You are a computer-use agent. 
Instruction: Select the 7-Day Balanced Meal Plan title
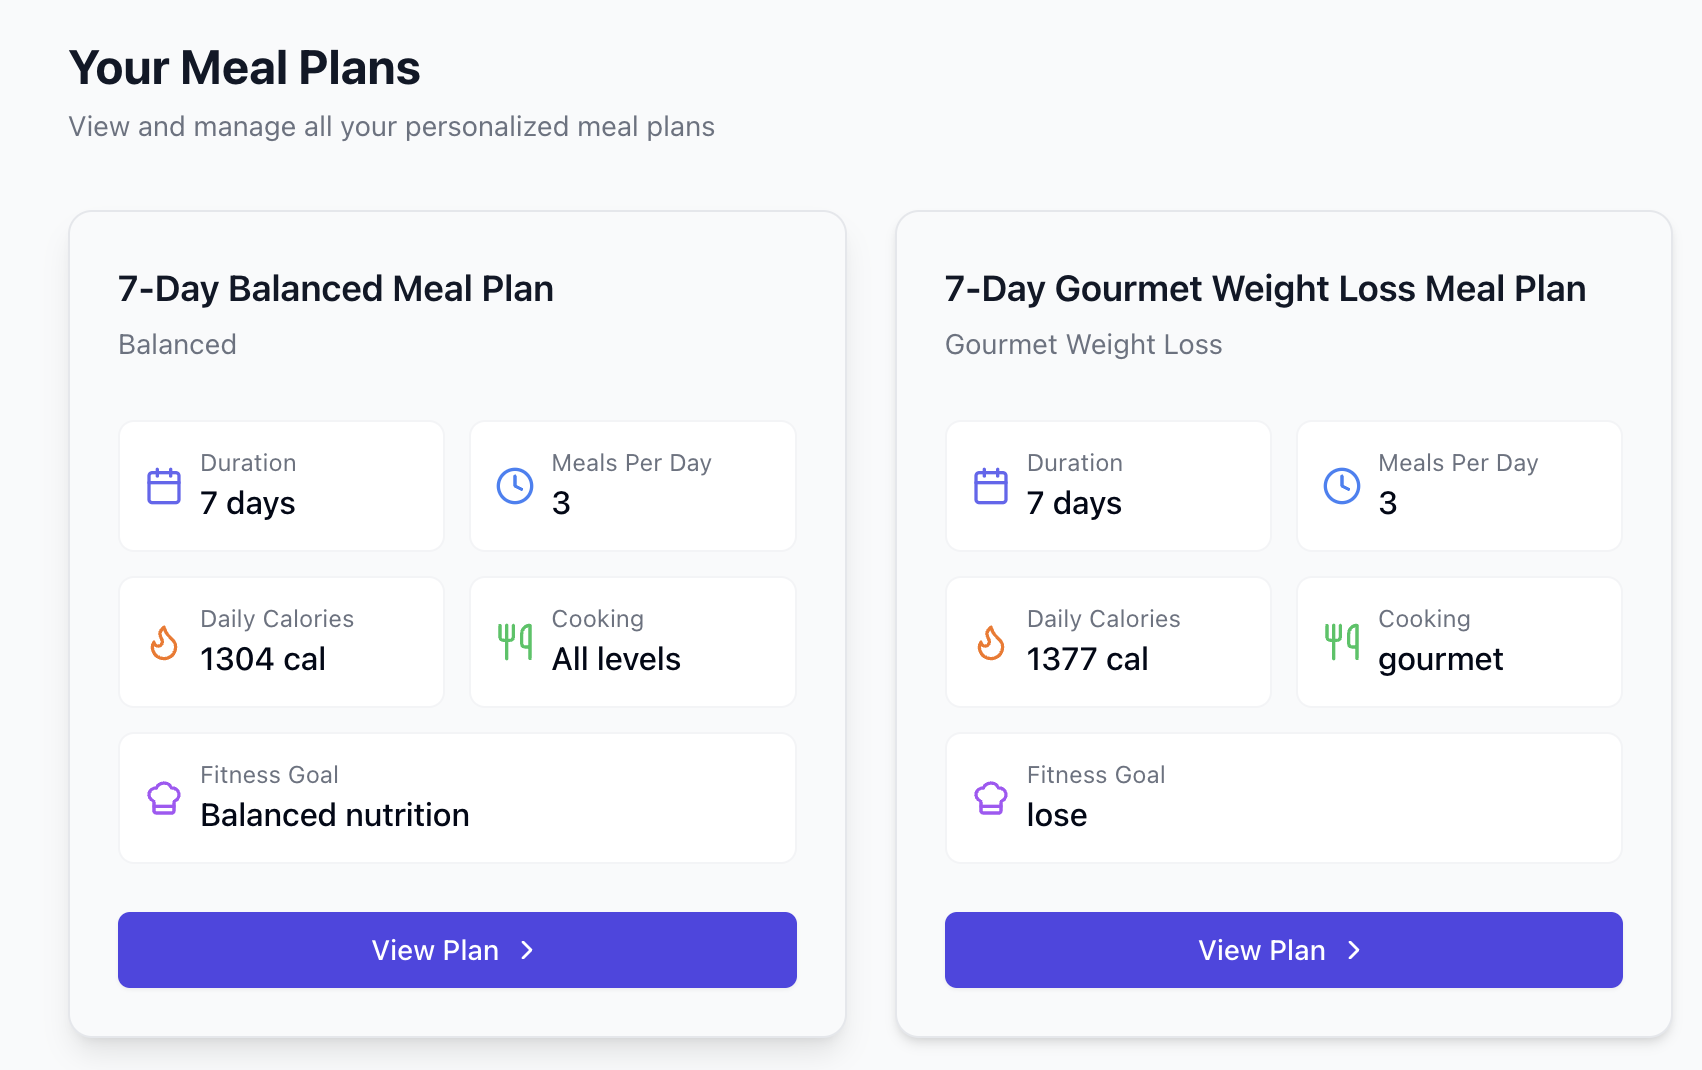pos(336,289)
